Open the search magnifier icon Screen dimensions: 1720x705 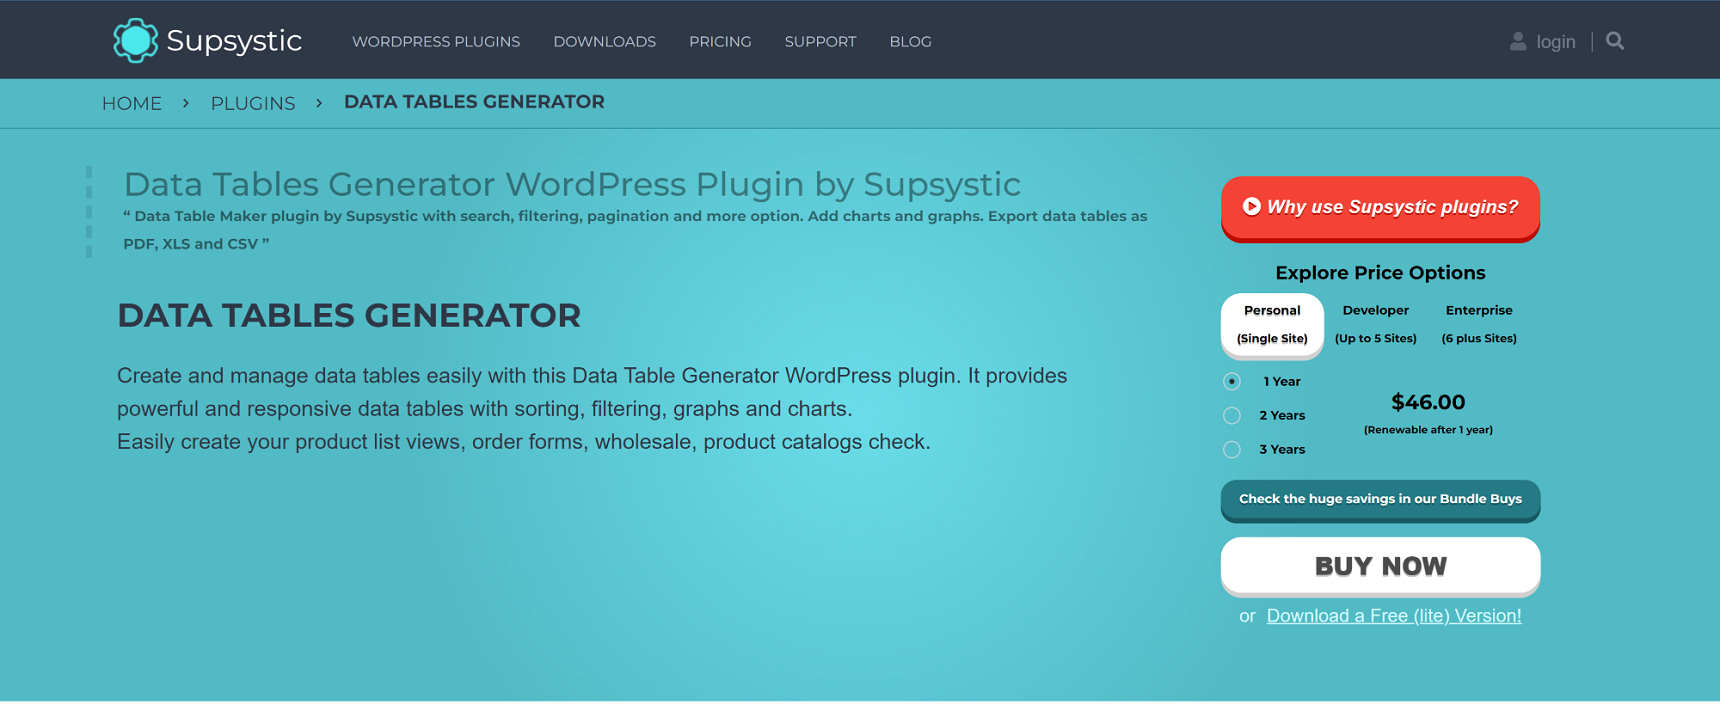tap(1615, 41)
